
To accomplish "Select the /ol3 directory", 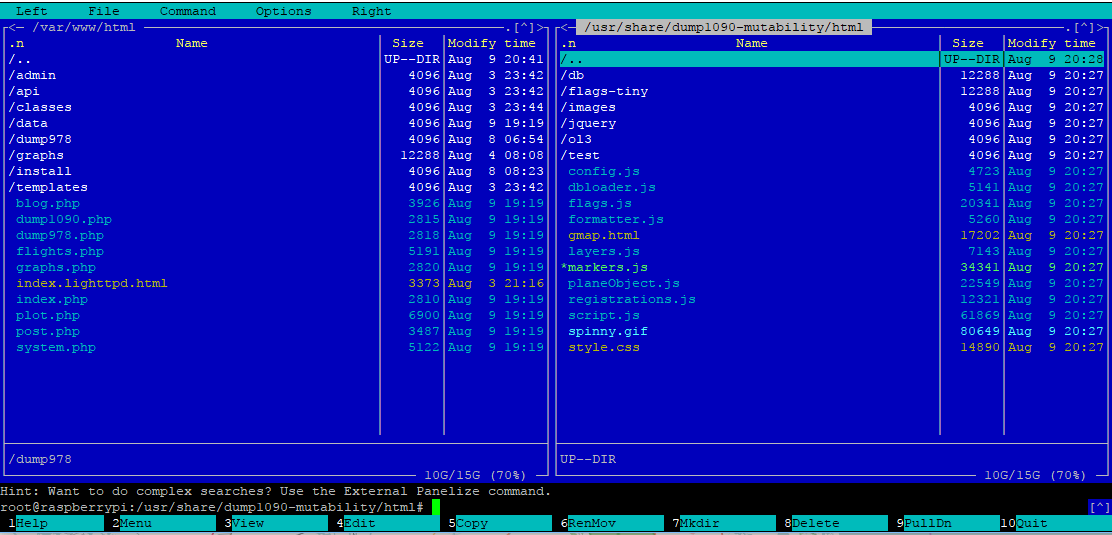I will click(832, 139).
